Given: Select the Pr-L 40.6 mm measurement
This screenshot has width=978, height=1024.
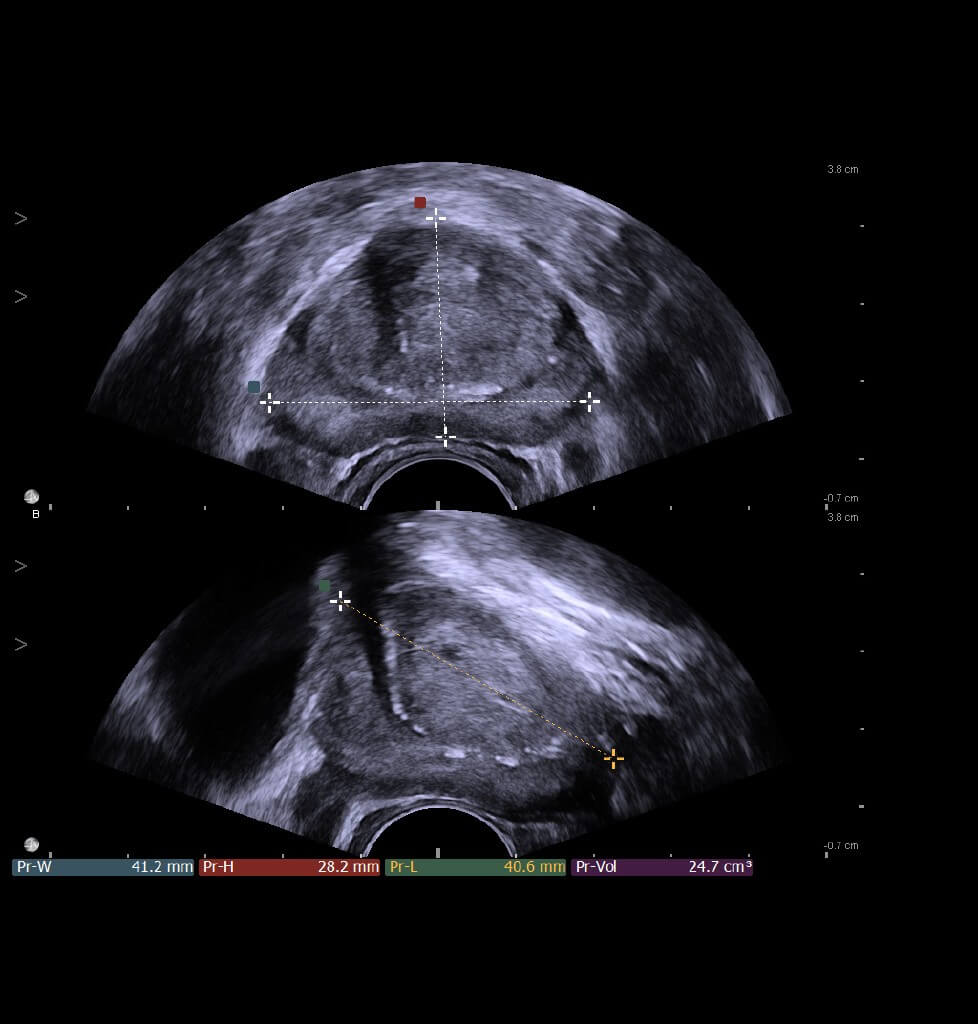Looking at the screenshot, I should click(x=475, y=867).
